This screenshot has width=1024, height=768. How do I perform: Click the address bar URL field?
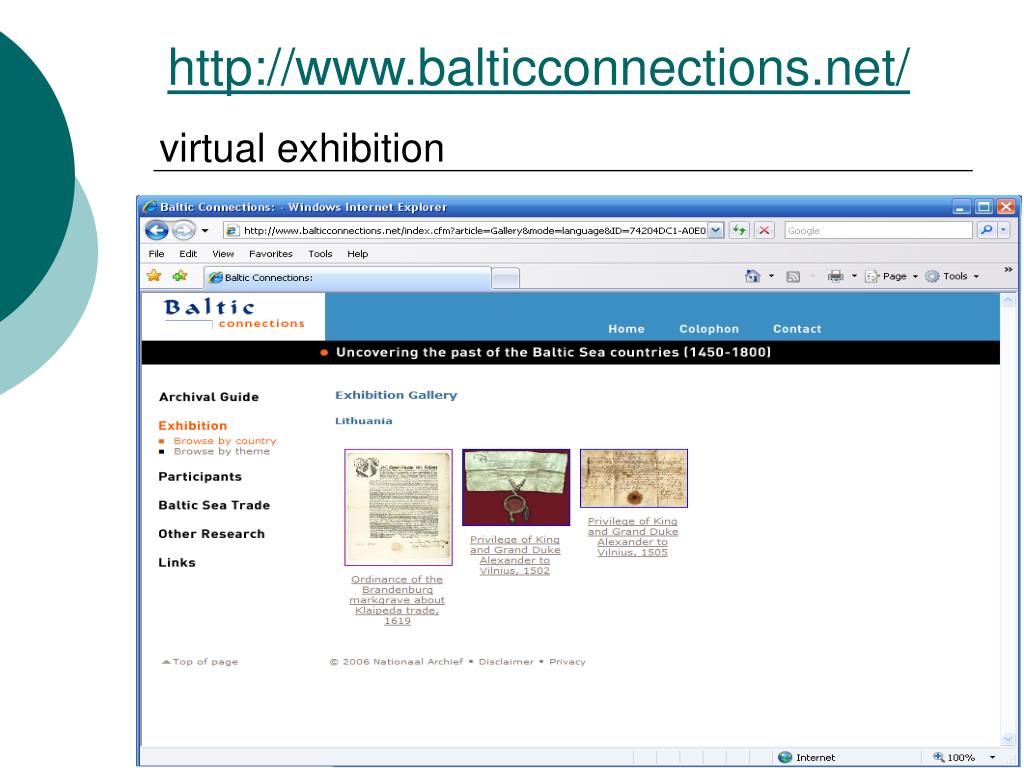(466, 231)
